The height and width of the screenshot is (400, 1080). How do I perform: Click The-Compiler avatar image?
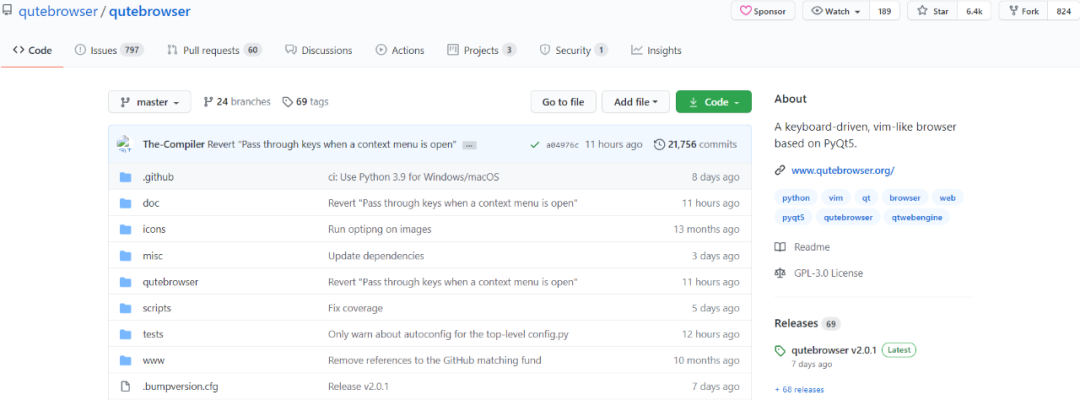(125, 145)
